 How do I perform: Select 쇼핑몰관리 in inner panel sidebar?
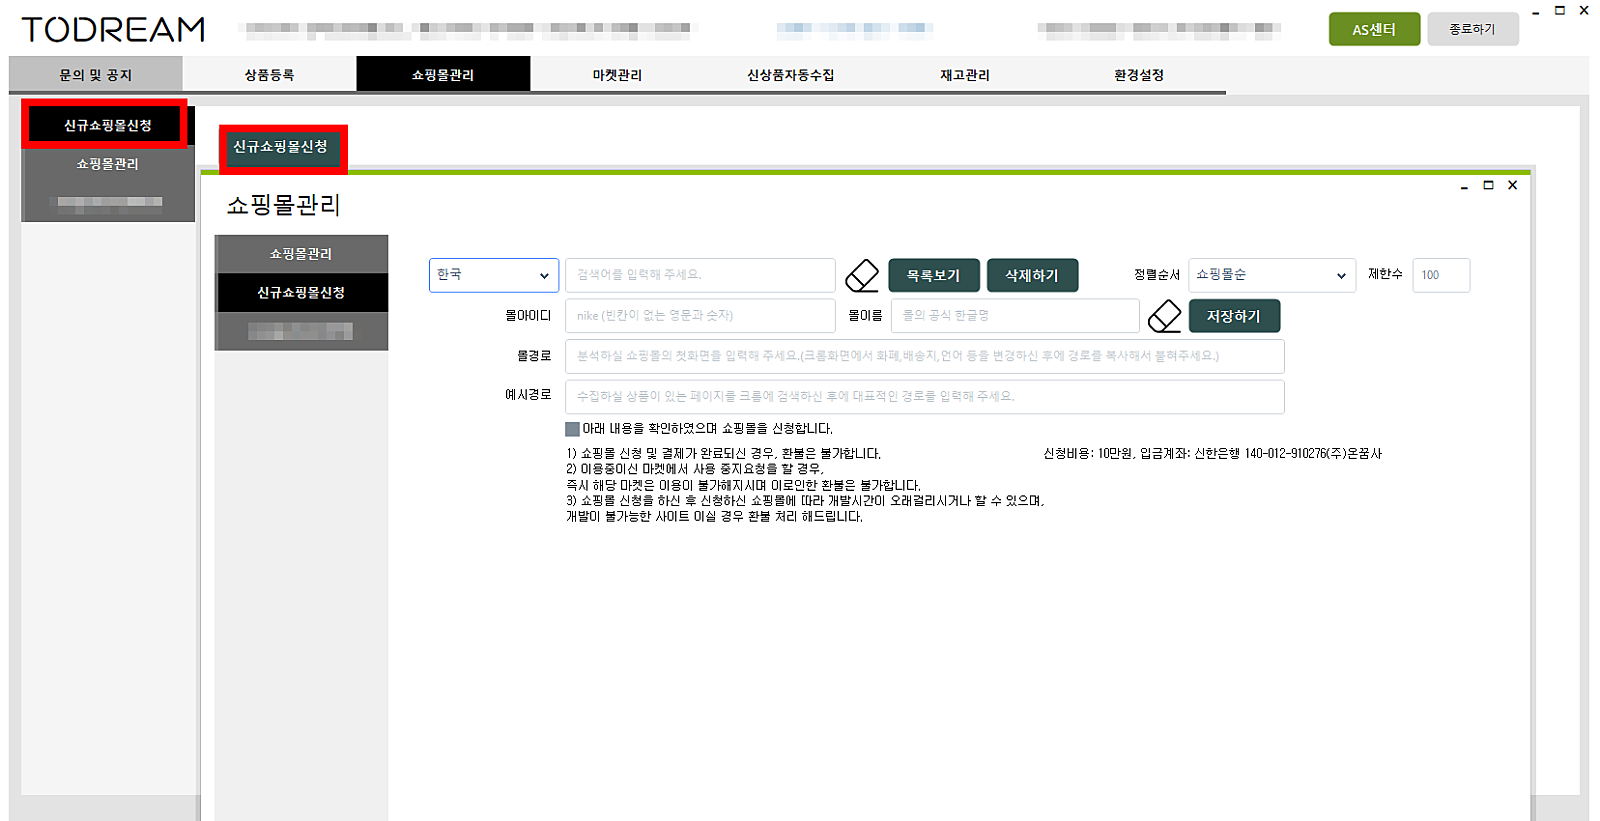(301, 254)
